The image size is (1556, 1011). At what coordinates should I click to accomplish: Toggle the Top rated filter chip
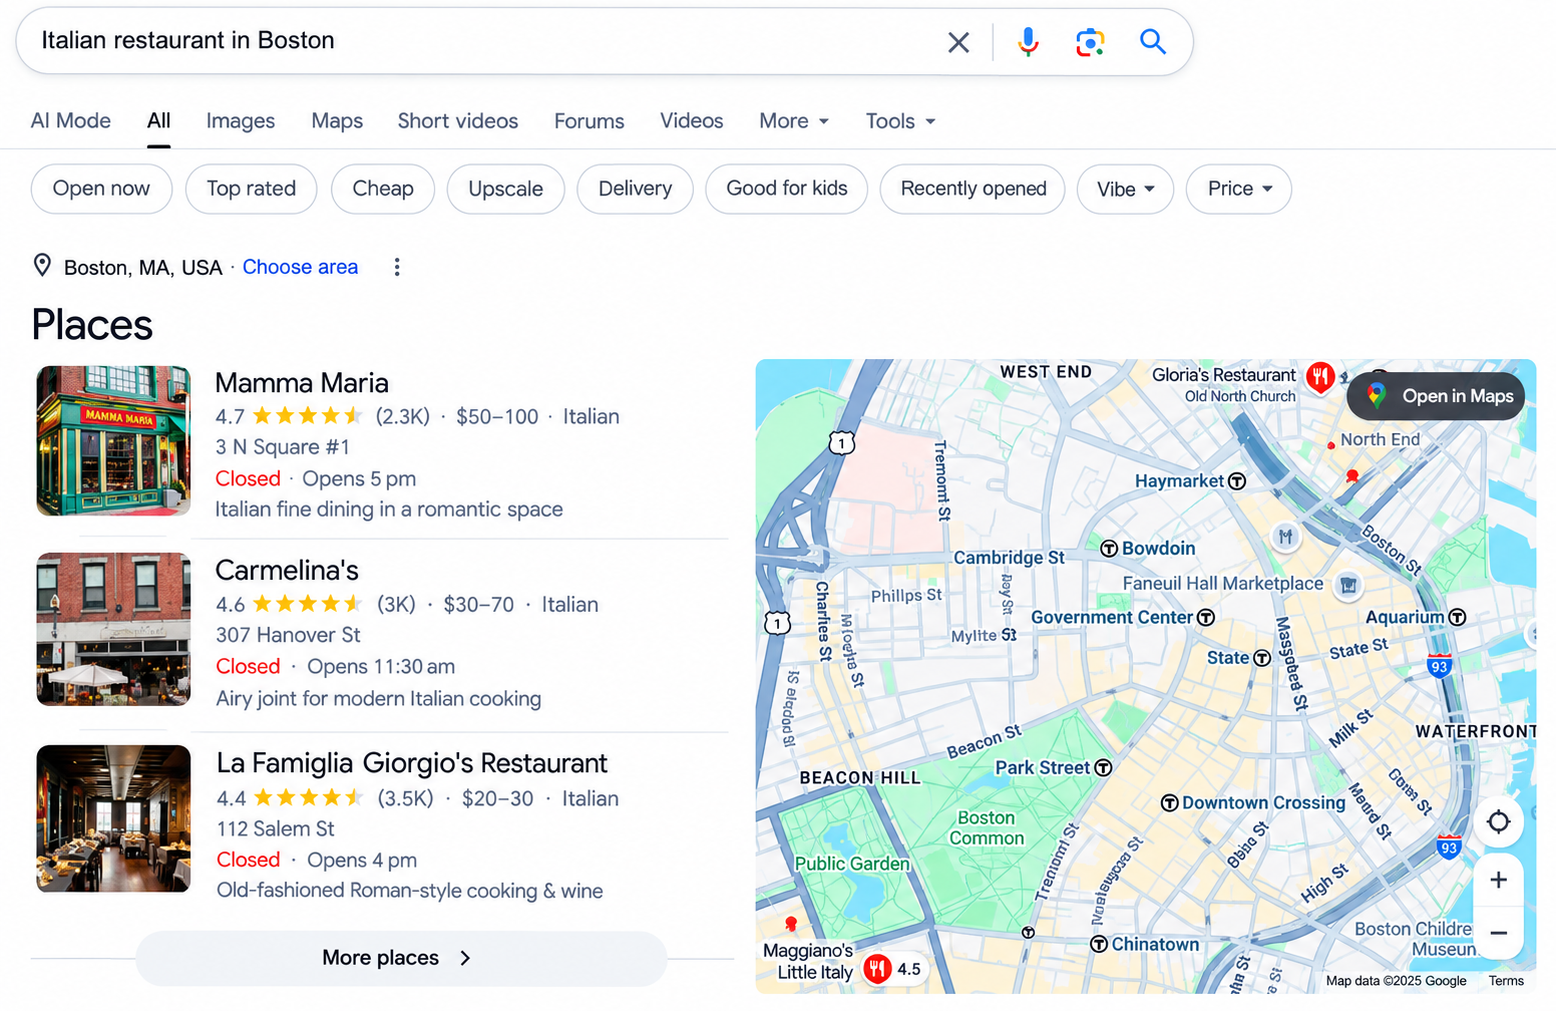251,189
